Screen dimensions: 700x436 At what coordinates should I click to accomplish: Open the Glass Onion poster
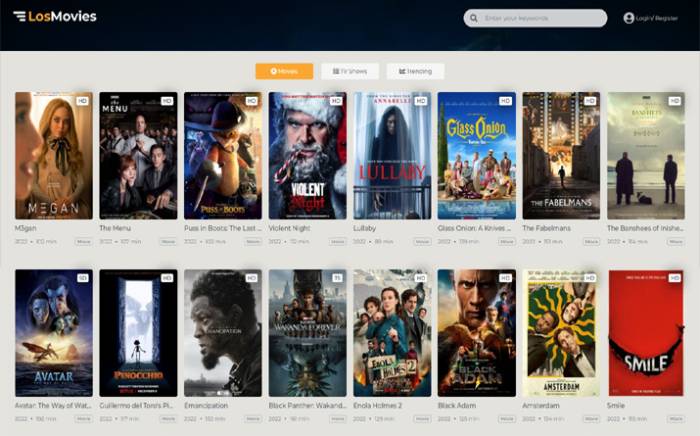[x=477, y=155]
